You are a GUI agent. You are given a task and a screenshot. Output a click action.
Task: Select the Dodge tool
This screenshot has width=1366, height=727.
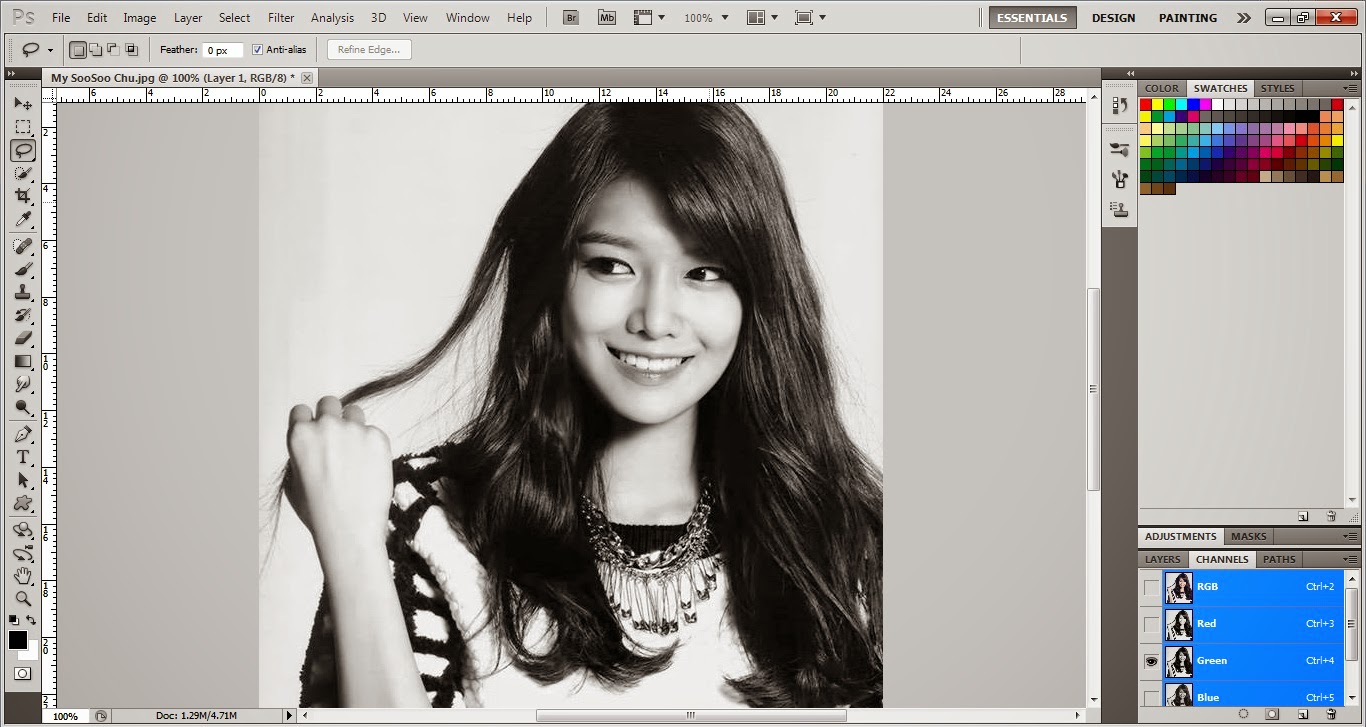tap(22, 407)
